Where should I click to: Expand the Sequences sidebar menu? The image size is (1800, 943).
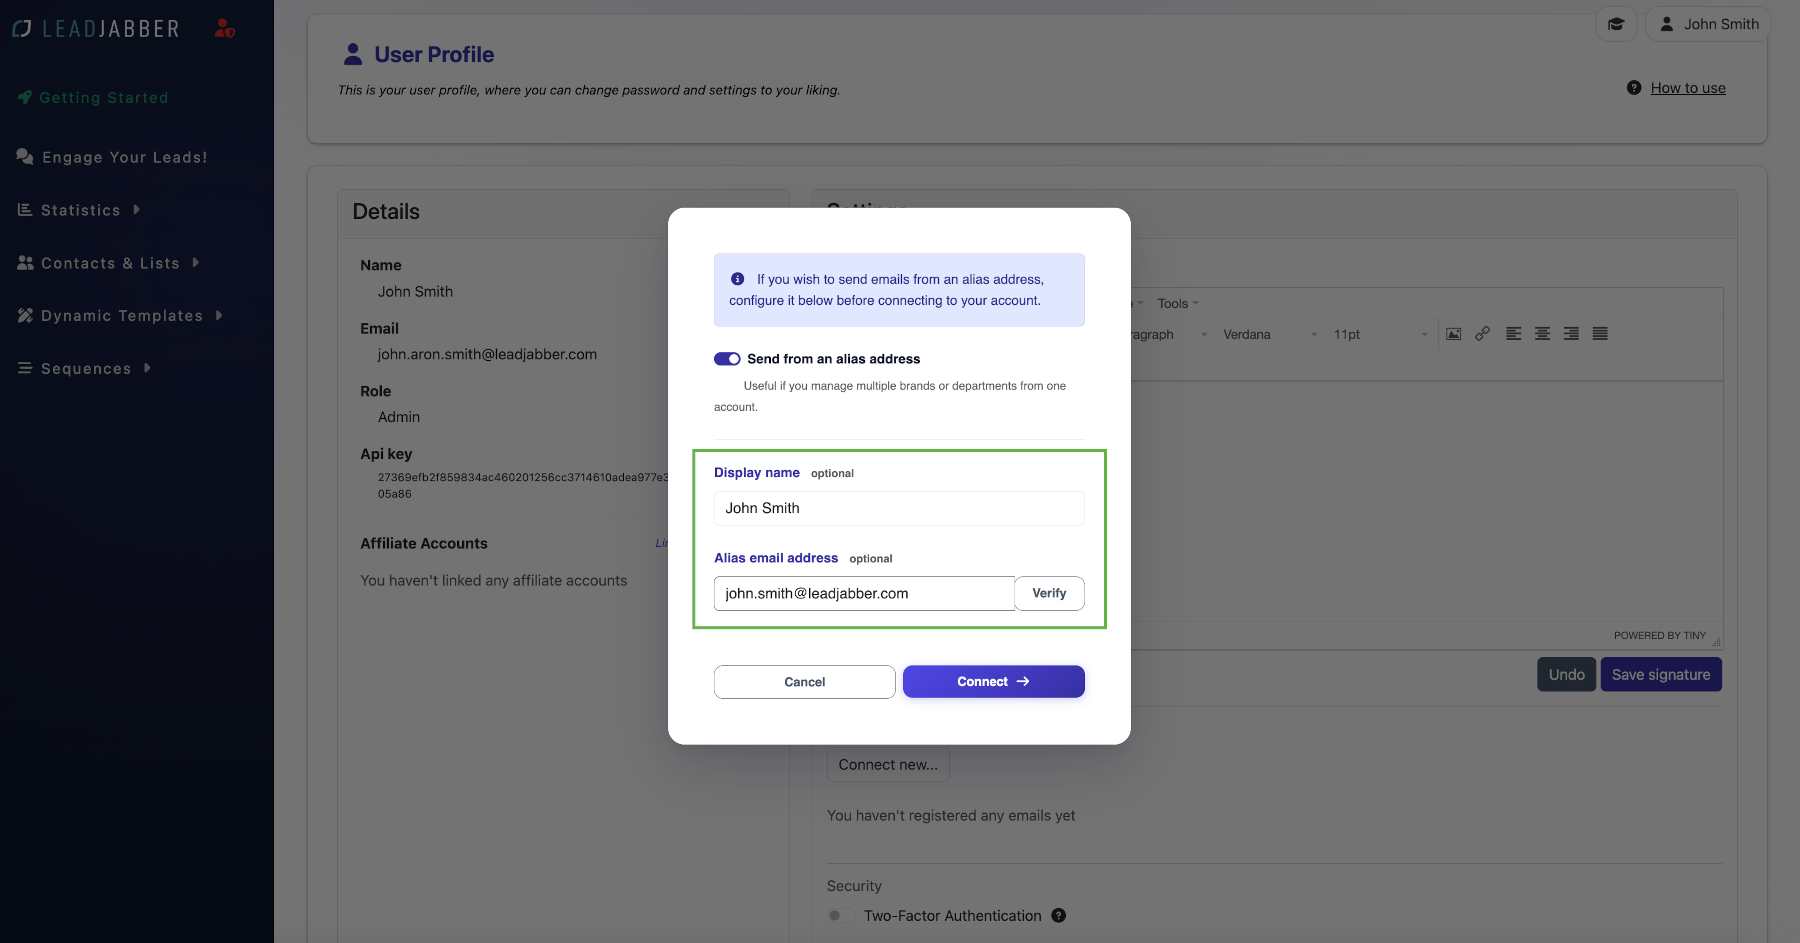tap(84, 369)
